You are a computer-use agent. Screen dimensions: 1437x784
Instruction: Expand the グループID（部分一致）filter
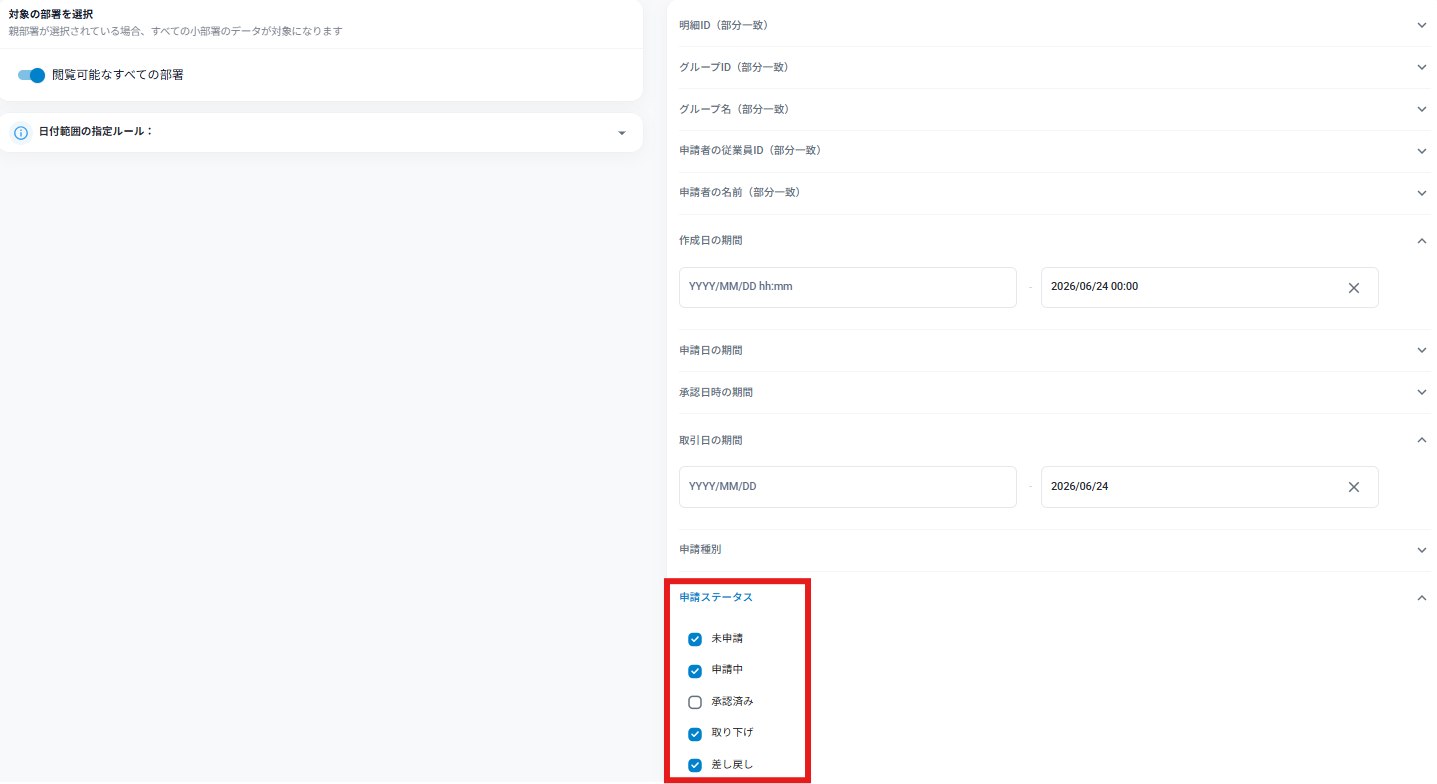point(1054,67)
